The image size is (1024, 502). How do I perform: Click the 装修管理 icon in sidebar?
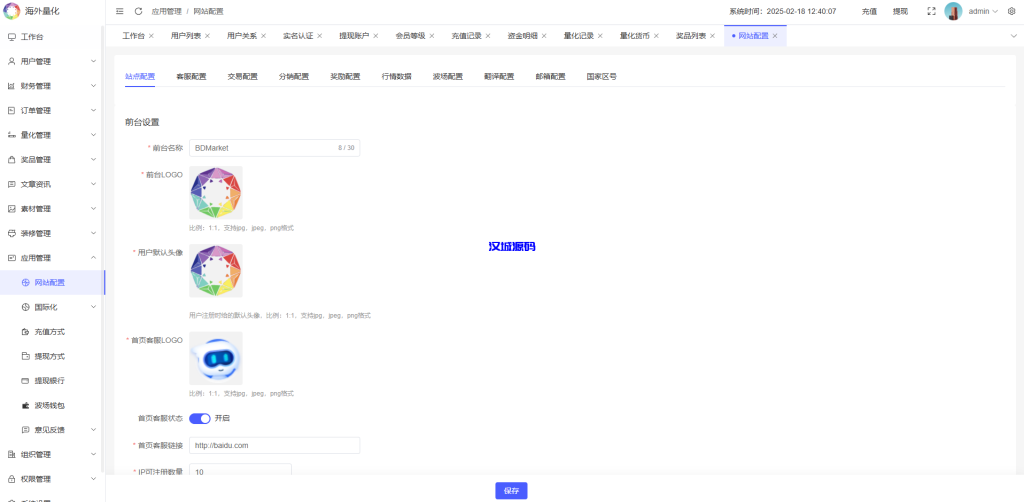pyautogui.click(x=11, y=234)
